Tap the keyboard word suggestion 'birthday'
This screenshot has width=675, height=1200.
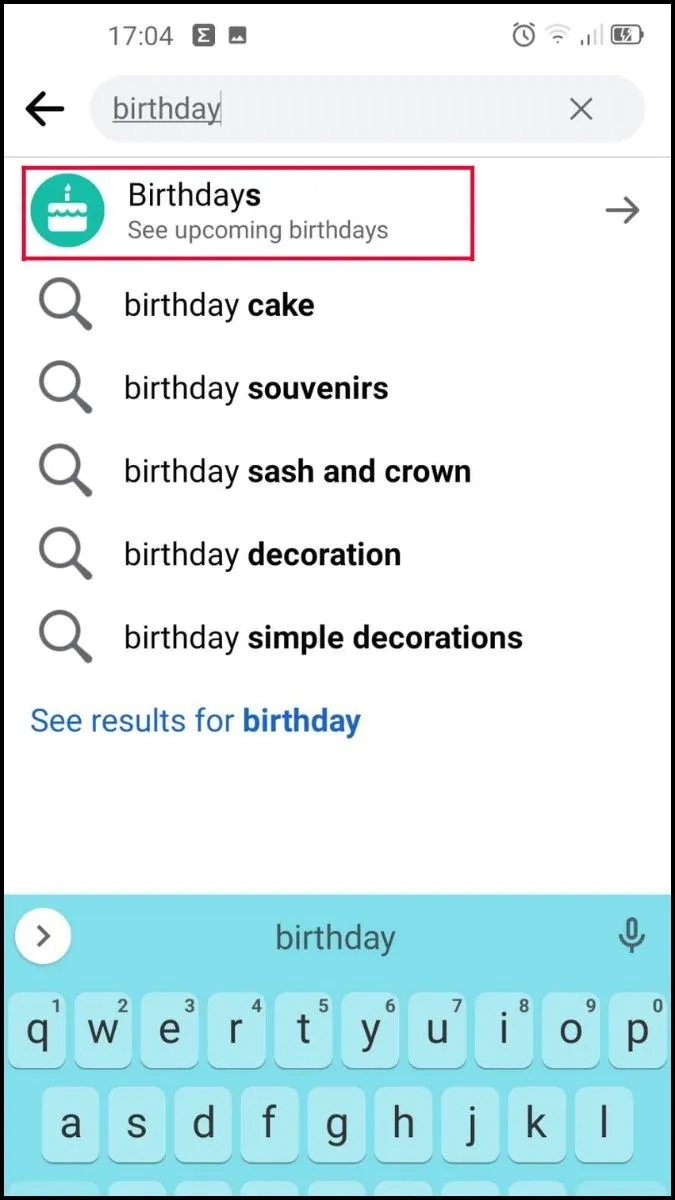[x=335, y=938]
